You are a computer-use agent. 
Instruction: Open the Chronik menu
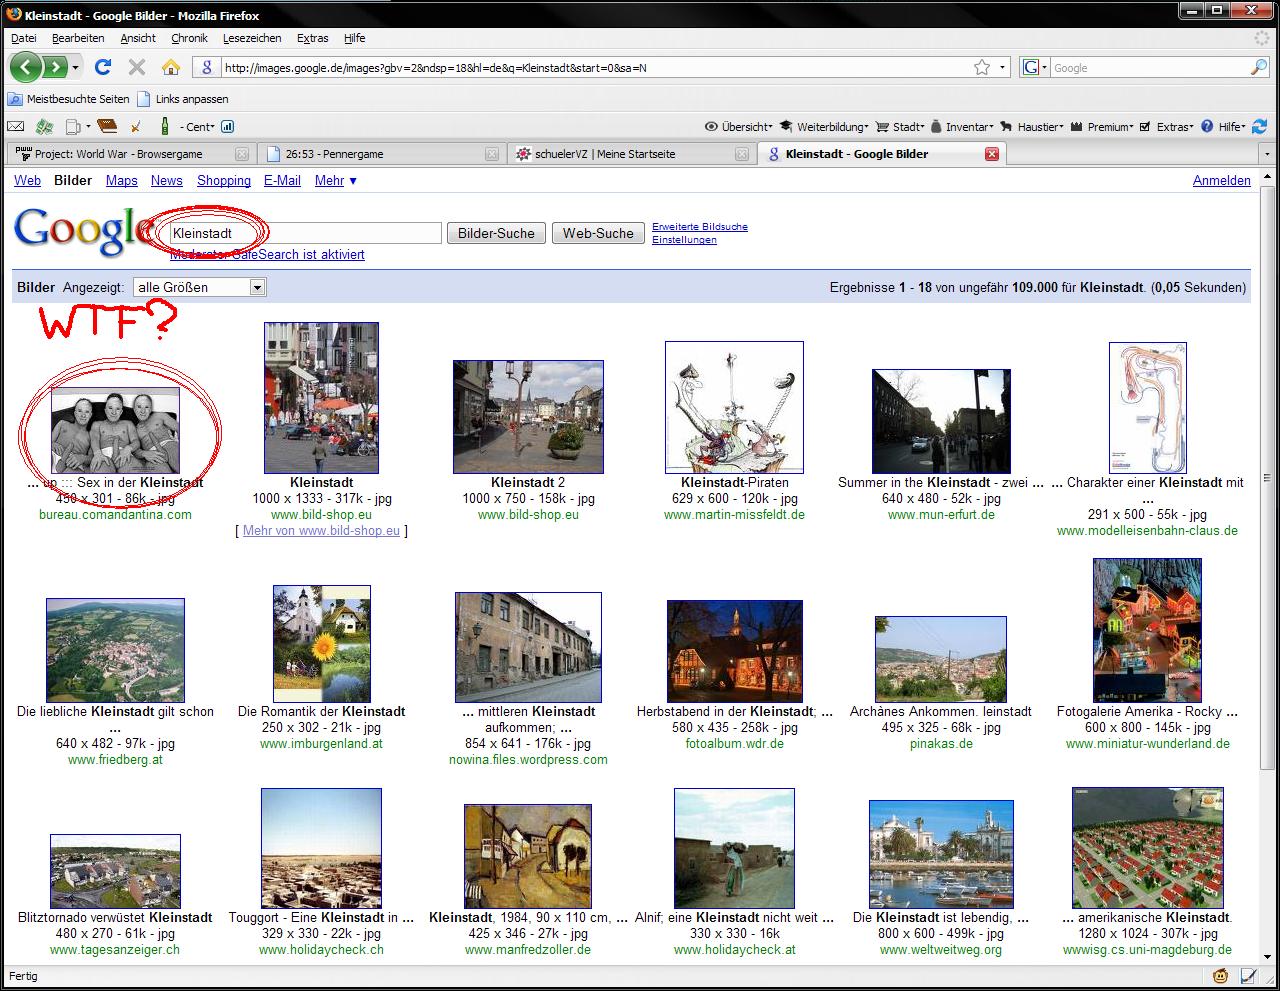(x=189, y=38)
